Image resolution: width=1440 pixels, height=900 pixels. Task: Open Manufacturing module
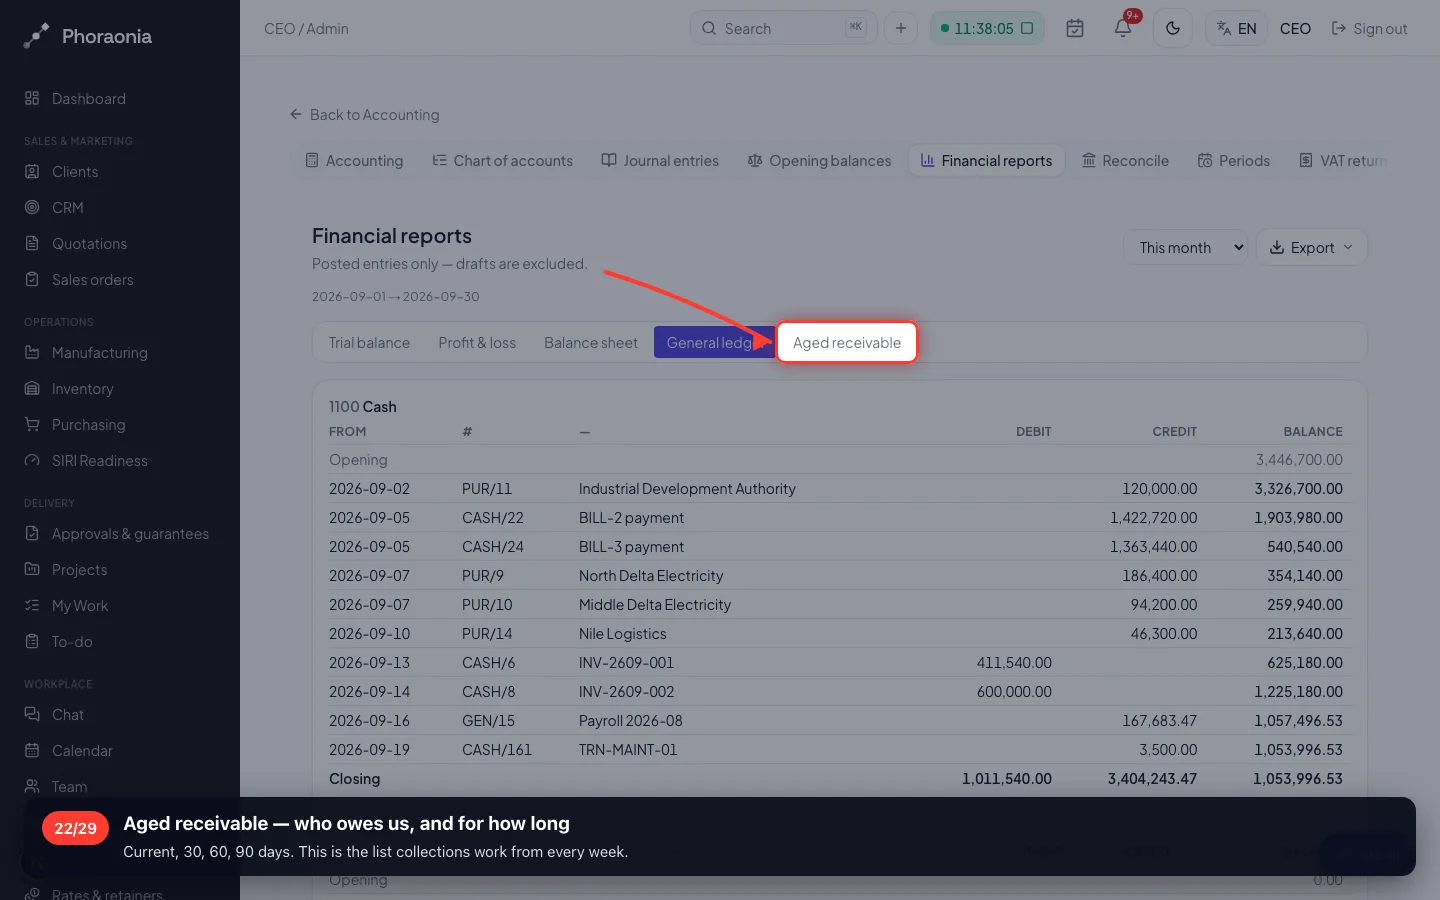tap(99, 353)
